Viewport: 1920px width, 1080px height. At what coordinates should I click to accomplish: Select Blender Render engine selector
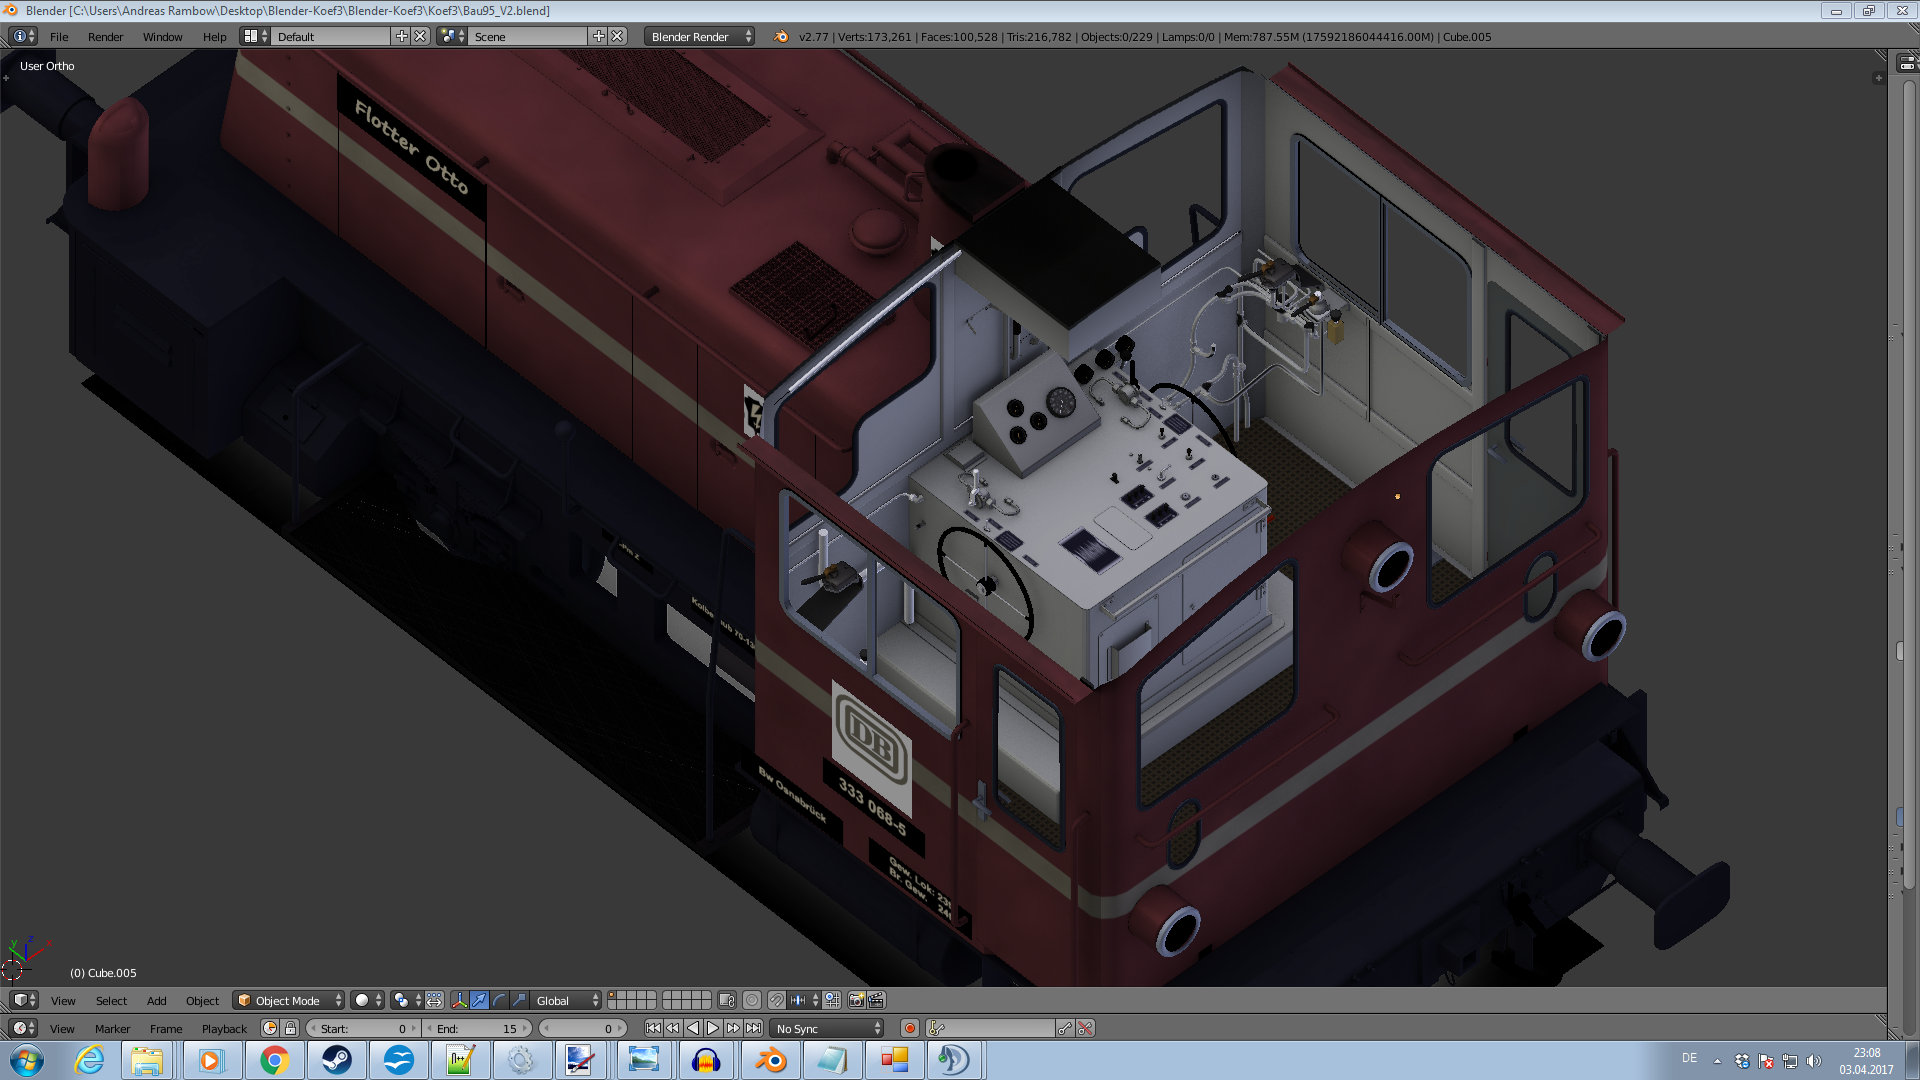coord(699,37)
